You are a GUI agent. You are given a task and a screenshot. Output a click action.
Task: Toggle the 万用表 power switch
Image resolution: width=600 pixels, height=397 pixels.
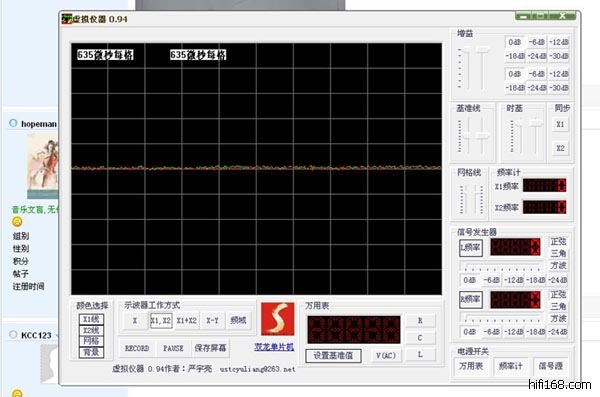click(471, 366)
